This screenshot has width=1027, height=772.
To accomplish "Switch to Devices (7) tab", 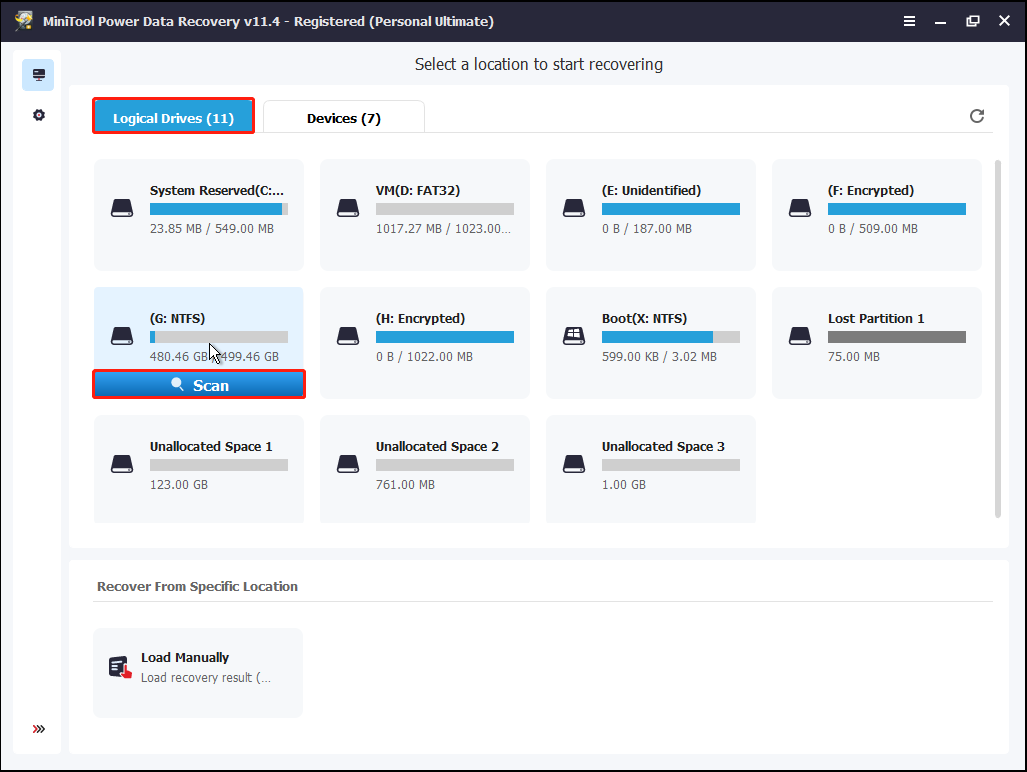I will 344,117.
